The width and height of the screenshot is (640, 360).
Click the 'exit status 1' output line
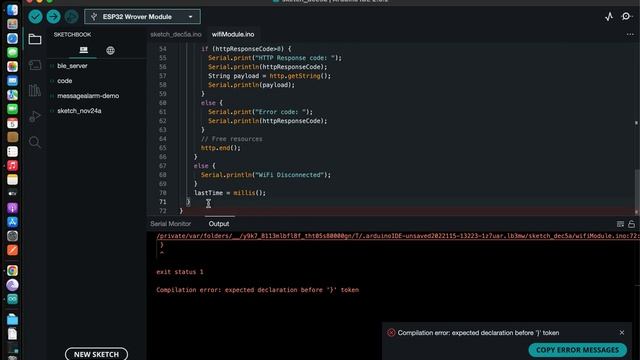point(180,272)
